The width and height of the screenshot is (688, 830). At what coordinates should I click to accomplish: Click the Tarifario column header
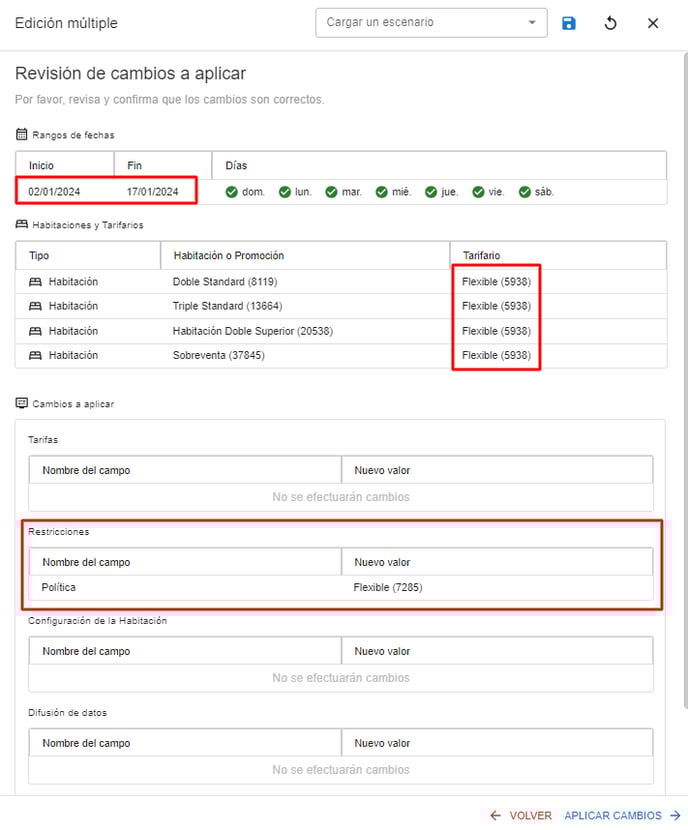(x=481, y=256)
